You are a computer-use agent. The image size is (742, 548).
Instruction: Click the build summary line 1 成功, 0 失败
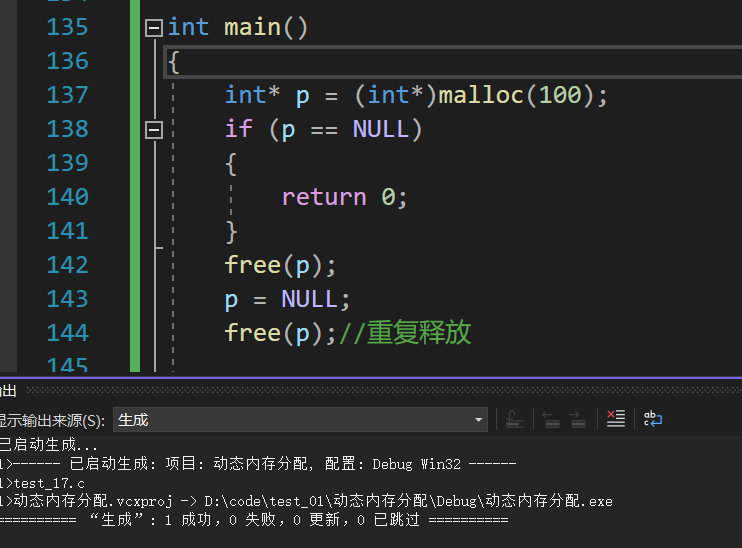(x=254, y=520)
